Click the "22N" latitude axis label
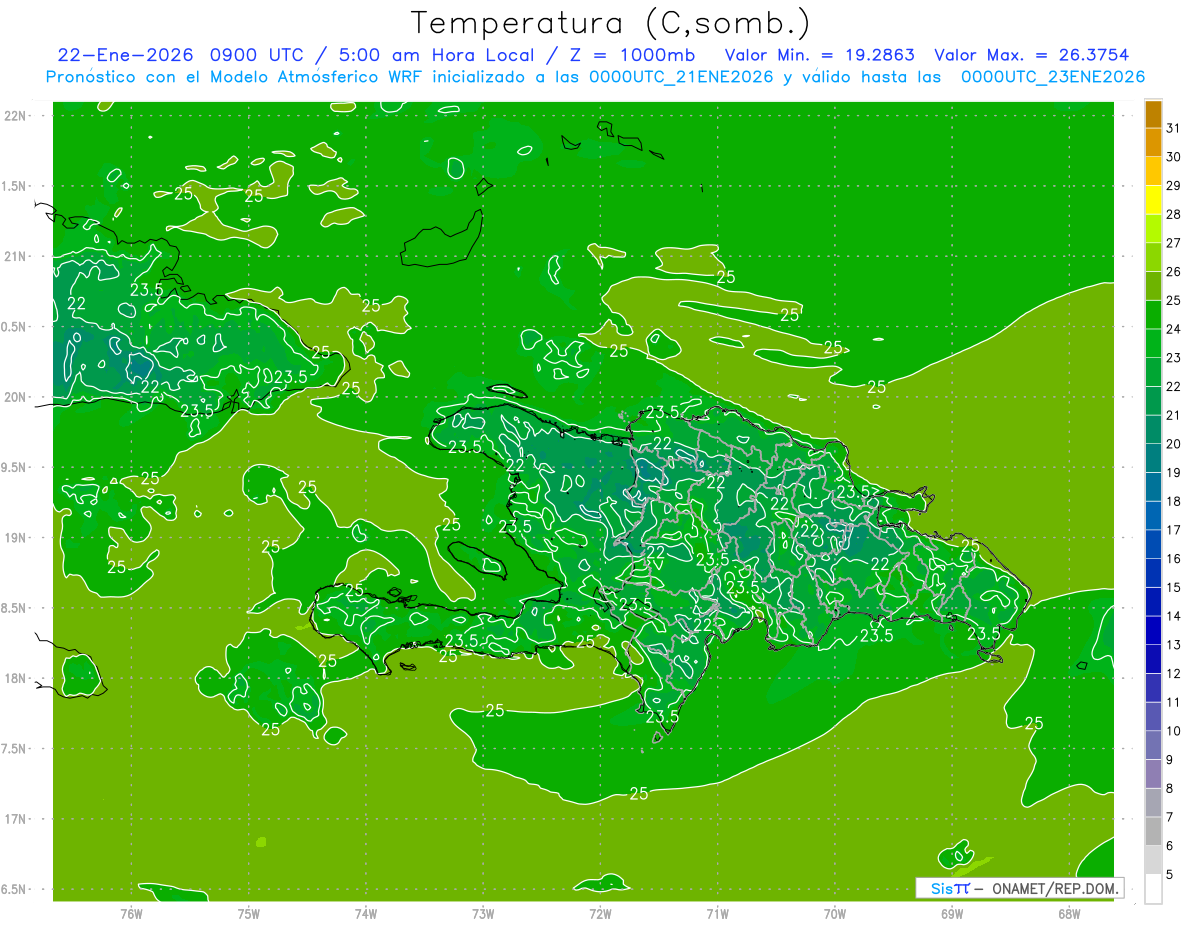 coord(17,116)
